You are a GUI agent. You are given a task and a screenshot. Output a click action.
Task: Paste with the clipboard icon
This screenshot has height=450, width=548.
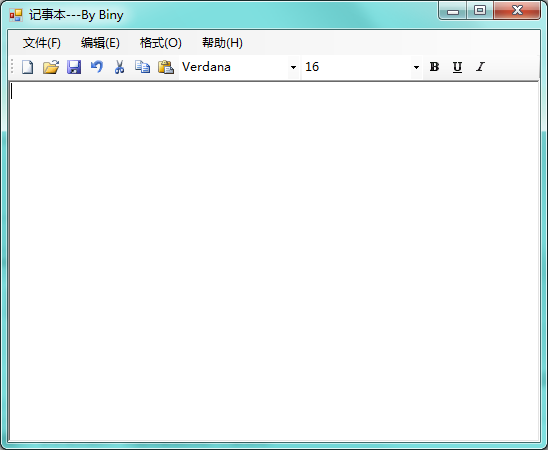coord(166,67)
